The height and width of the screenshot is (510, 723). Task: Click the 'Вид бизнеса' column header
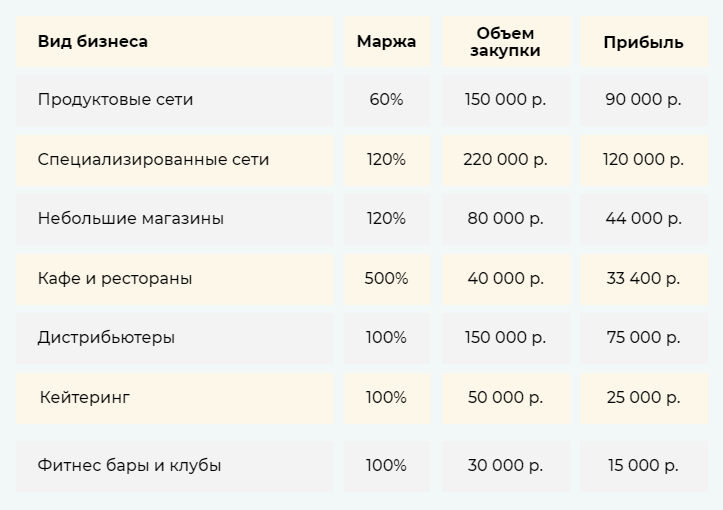click(x=93, y=42)
